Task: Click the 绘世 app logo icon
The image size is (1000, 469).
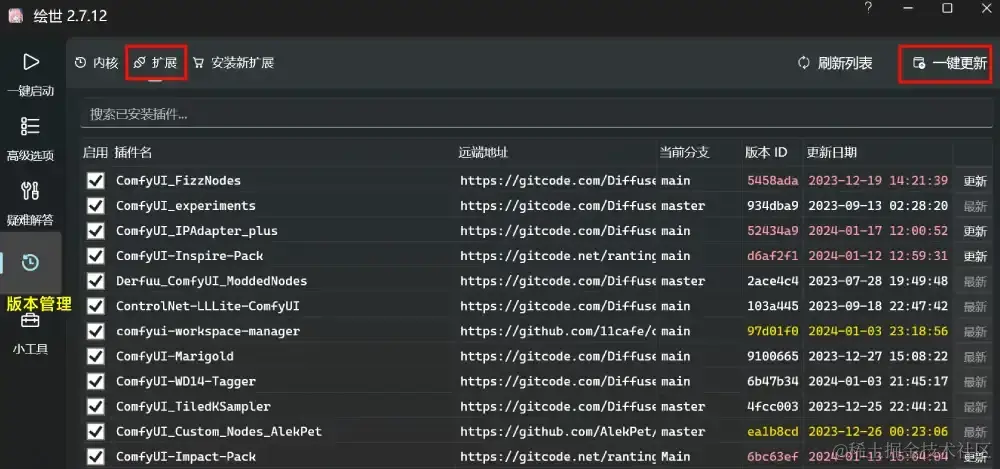Action: [15, 16]
